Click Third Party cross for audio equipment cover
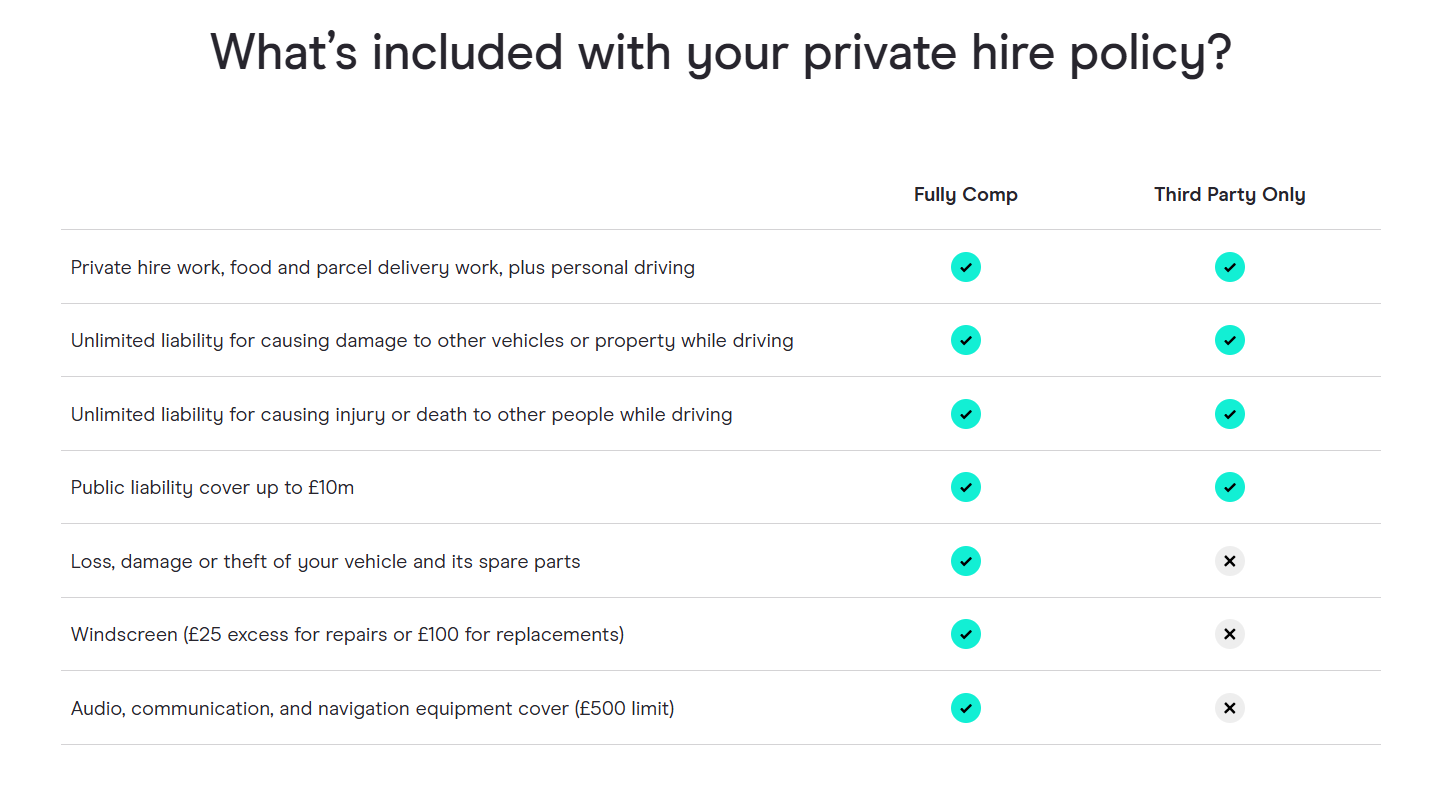The width and height of the screenshot is (1454, 787). point(1230,708)
